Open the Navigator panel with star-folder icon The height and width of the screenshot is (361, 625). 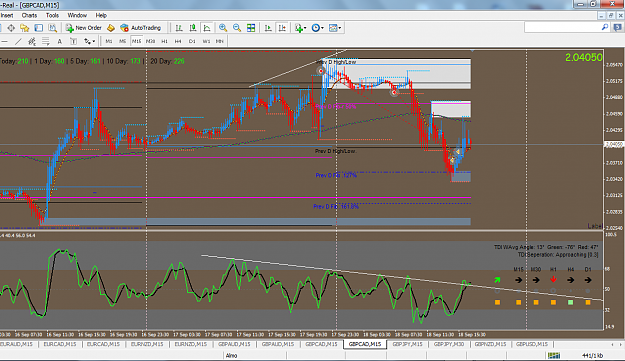(x=25, y=28)
